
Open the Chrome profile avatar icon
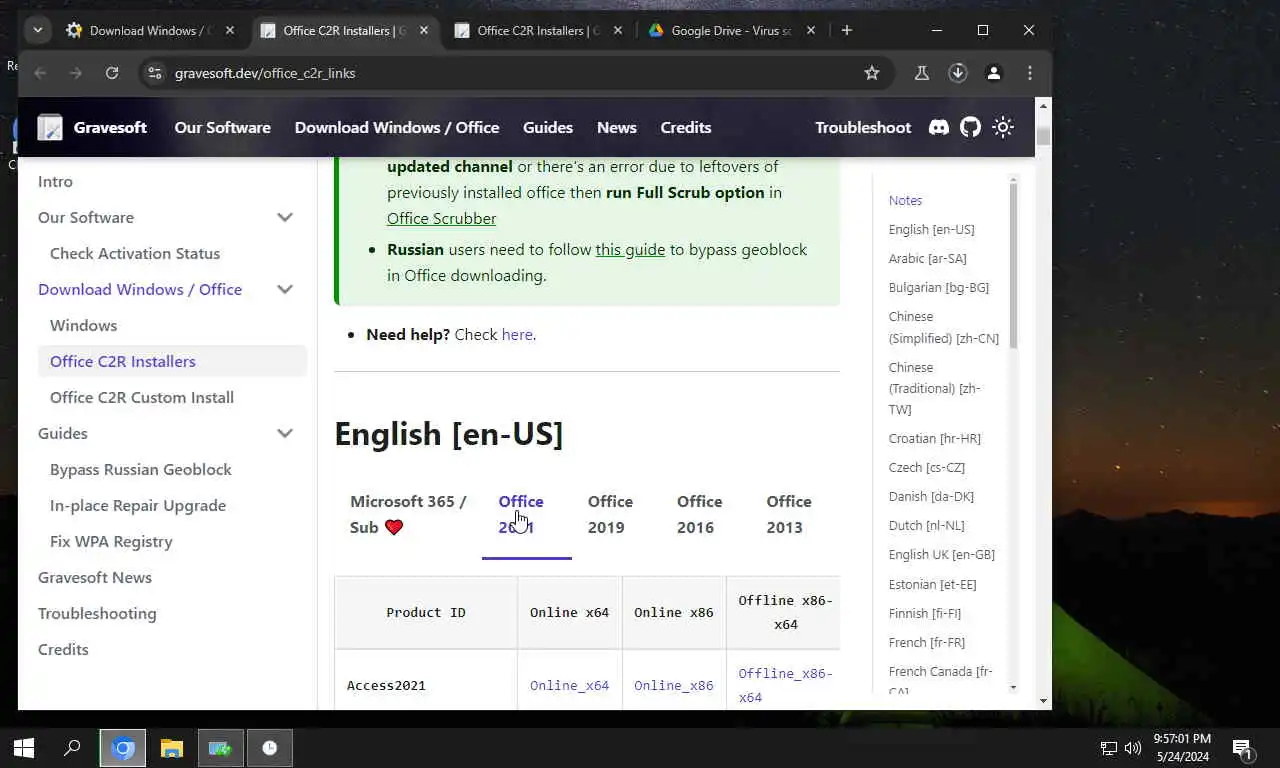click(x=994, y=73)
